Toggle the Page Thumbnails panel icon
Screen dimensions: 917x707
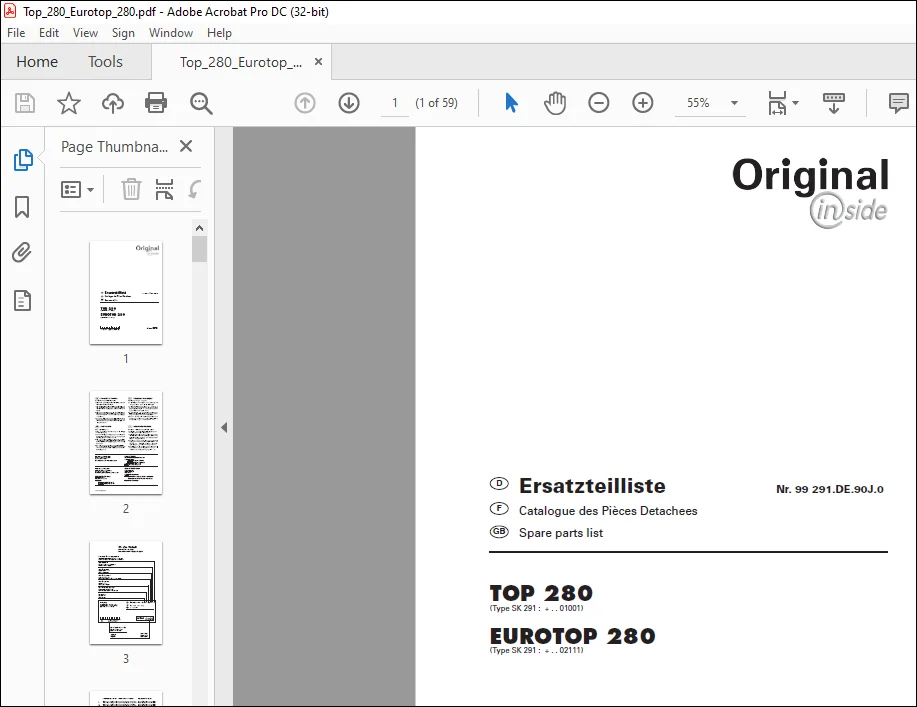coord(23,160)
